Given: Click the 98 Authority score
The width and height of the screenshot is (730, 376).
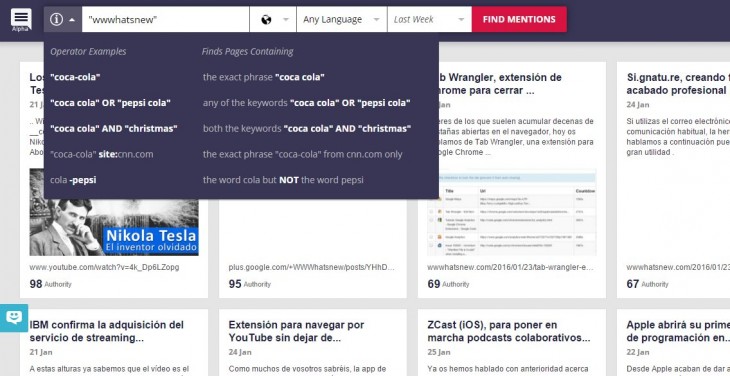Looking at the screenshot, I should (x=50, y=284).
